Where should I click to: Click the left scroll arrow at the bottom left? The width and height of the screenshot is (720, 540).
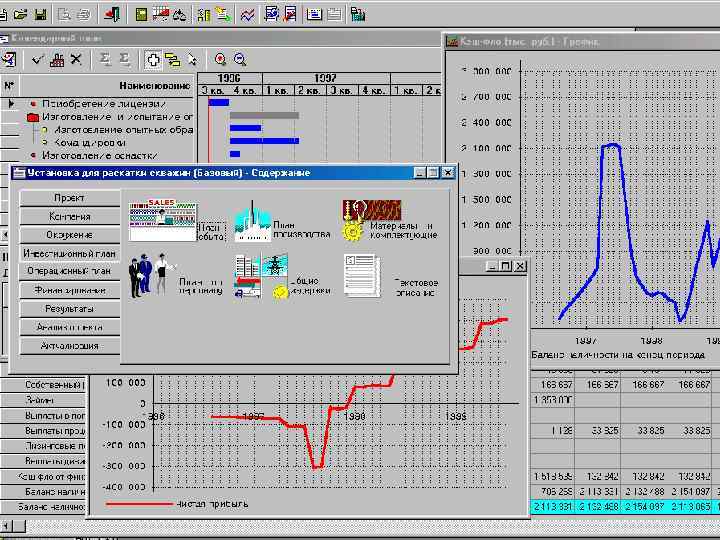tap(6, 525)
